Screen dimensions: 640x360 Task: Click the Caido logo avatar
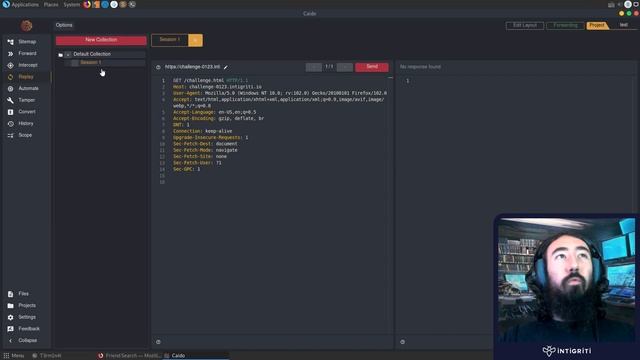pyautogui.click(x=27, y=26)
